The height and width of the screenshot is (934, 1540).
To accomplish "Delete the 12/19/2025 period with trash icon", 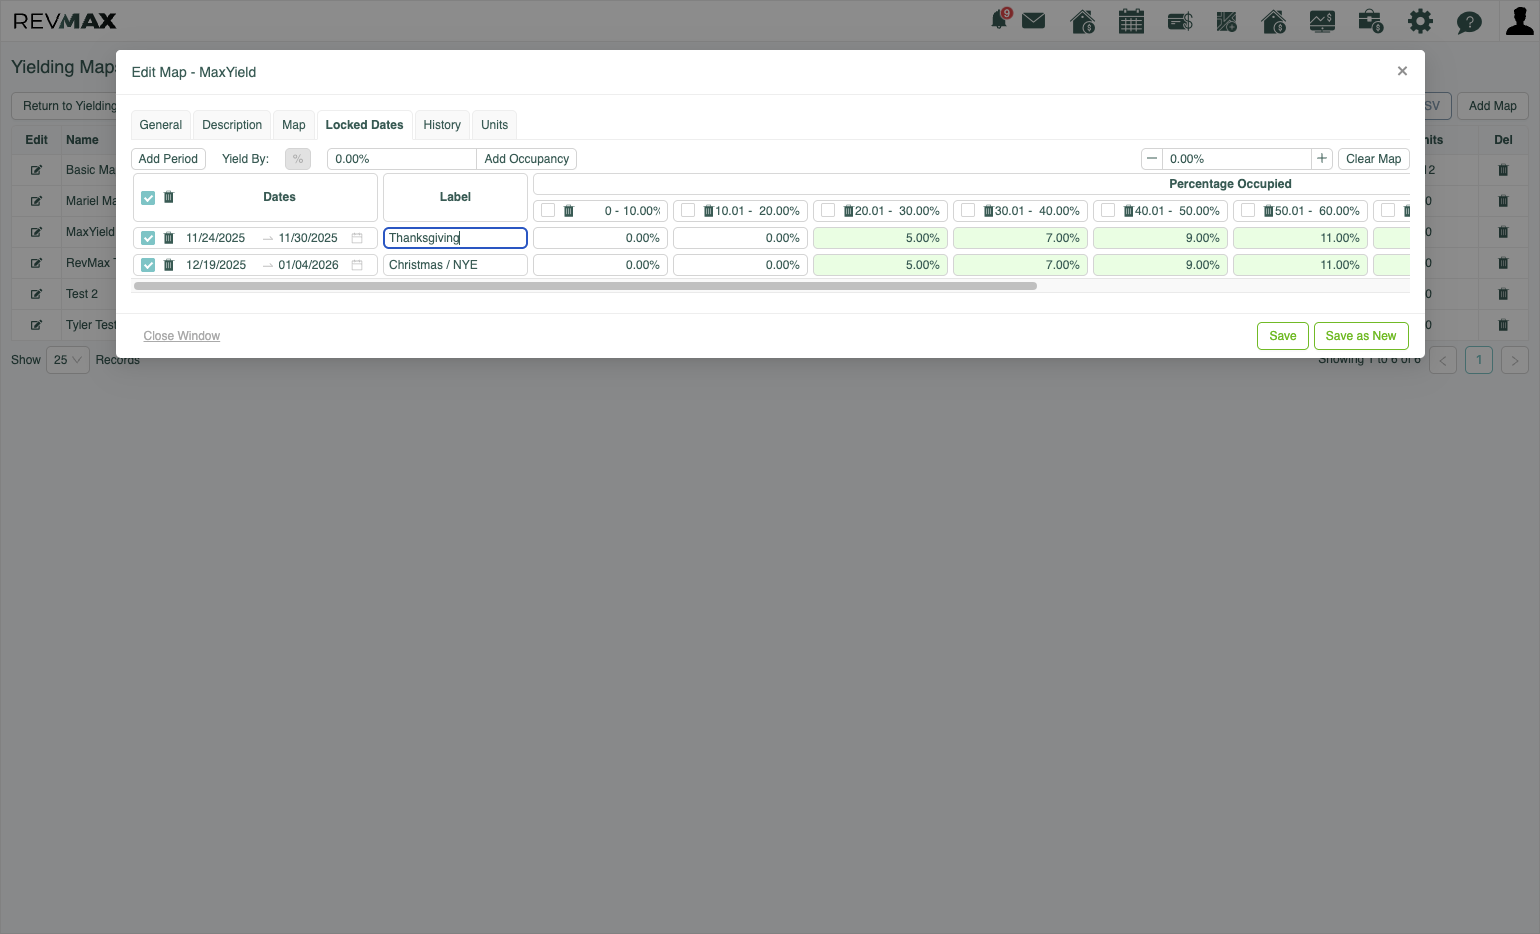I will [x=169, y=265].
